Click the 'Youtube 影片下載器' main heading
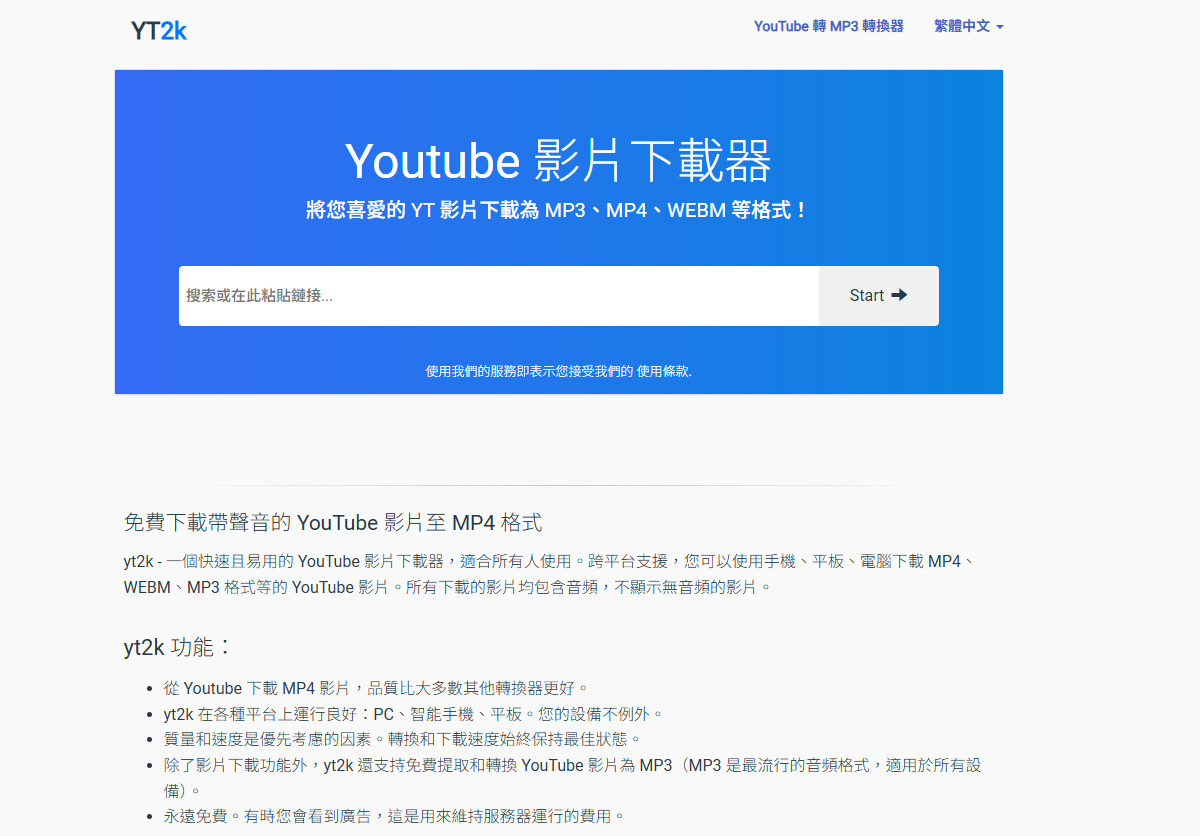This screenshot has height=836, width=1200. (558, 160)
